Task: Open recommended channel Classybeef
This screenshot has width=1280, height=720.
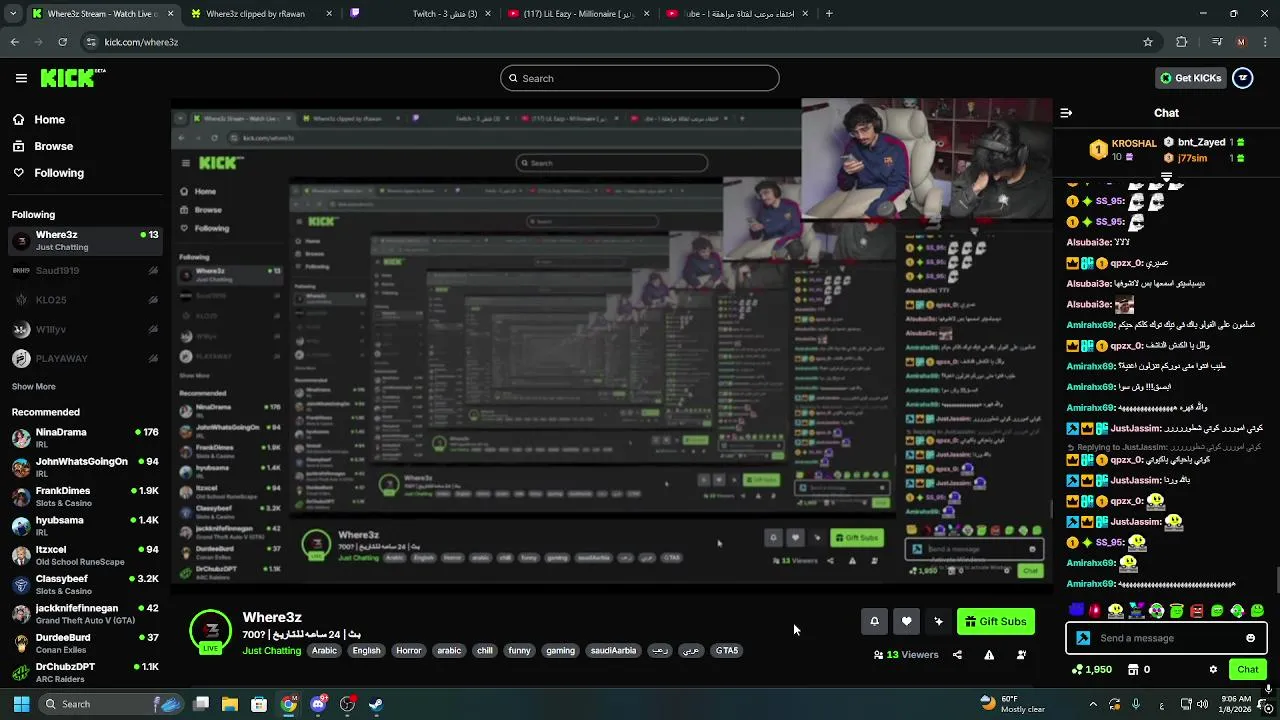Action: coord(85,584)
